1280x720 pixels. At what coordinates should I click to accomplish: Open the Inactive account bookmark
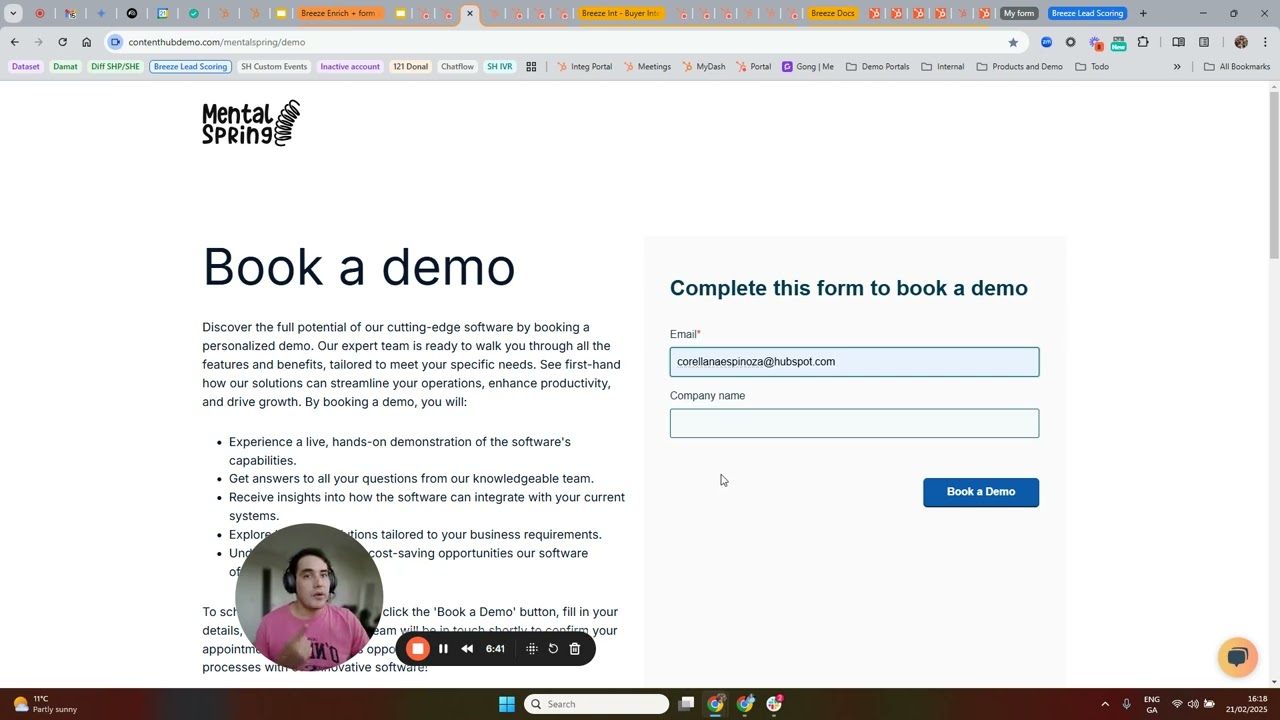pyautogui.click(x=350, y=67)
